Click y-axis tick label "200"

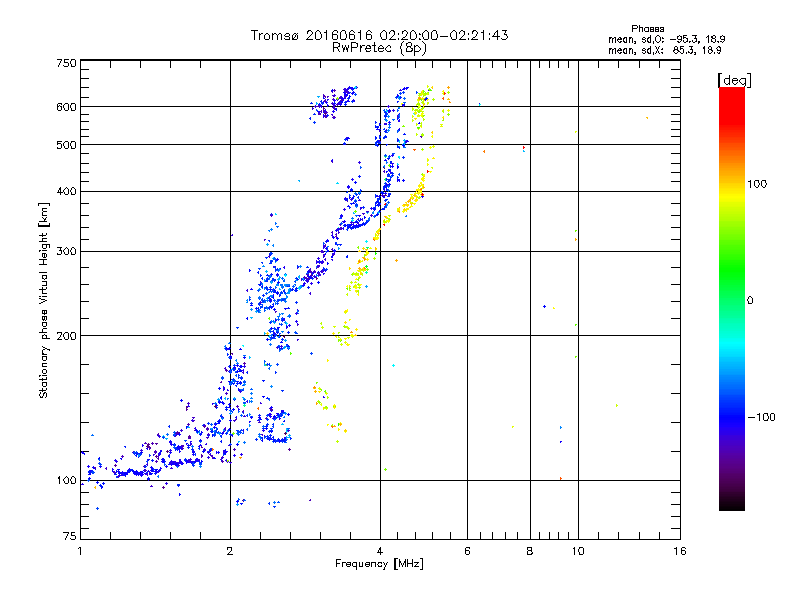(x=66, y=336)
